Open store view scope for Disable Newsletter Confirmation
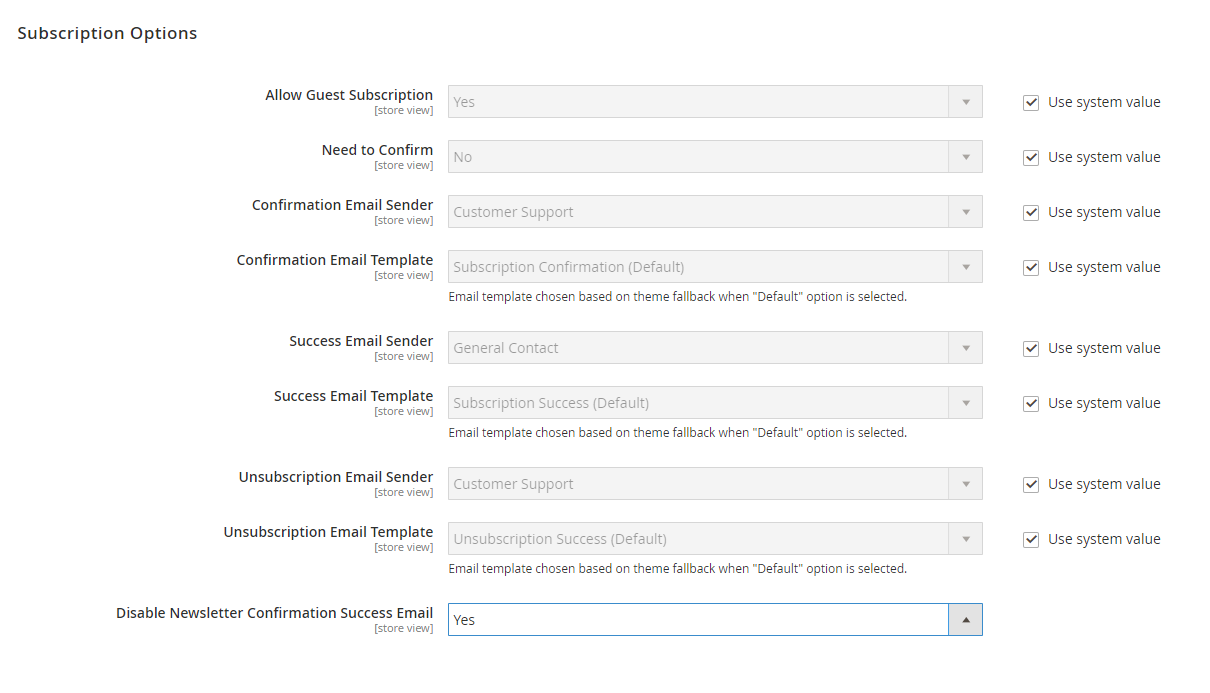This screenshot has height=693, width=1210. (404, 628)
